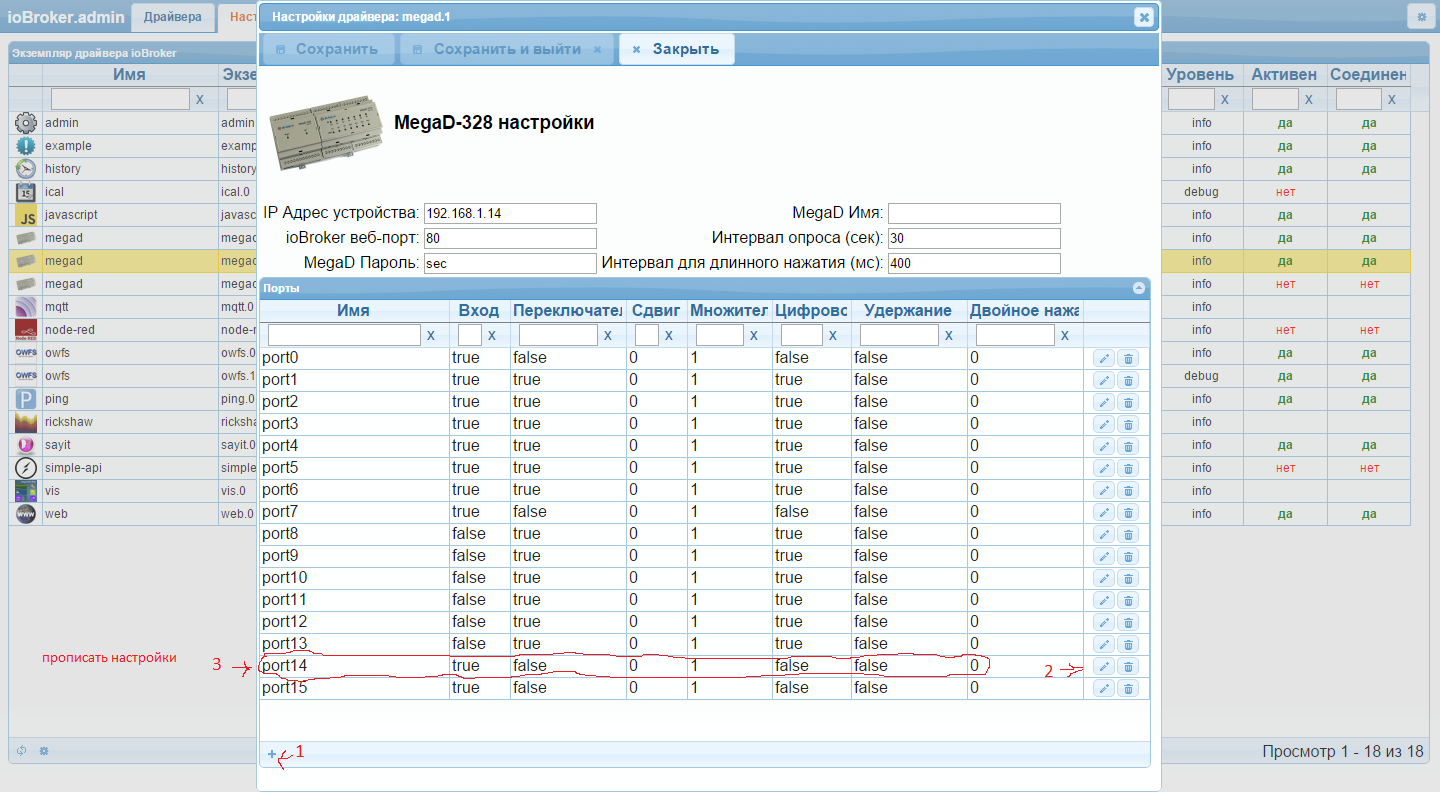
Task: Click the admin driver gear icon
Action: [26, 123]
